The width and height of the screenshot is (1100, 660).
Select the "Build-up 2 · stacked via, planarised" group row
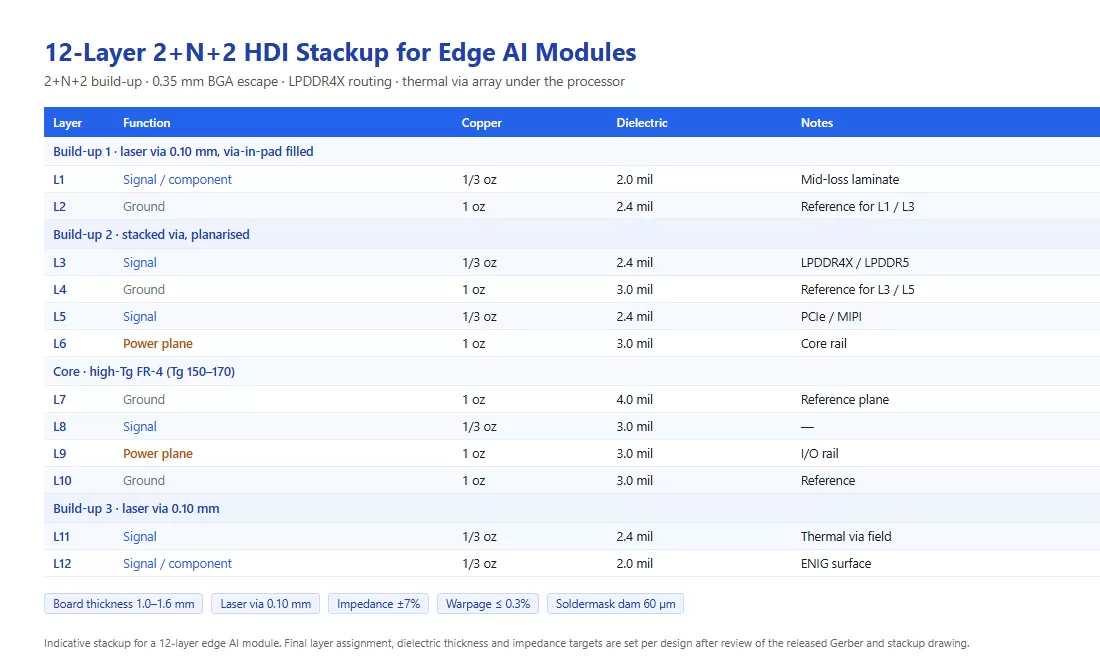pyautogui.click(x=572, y=234)
